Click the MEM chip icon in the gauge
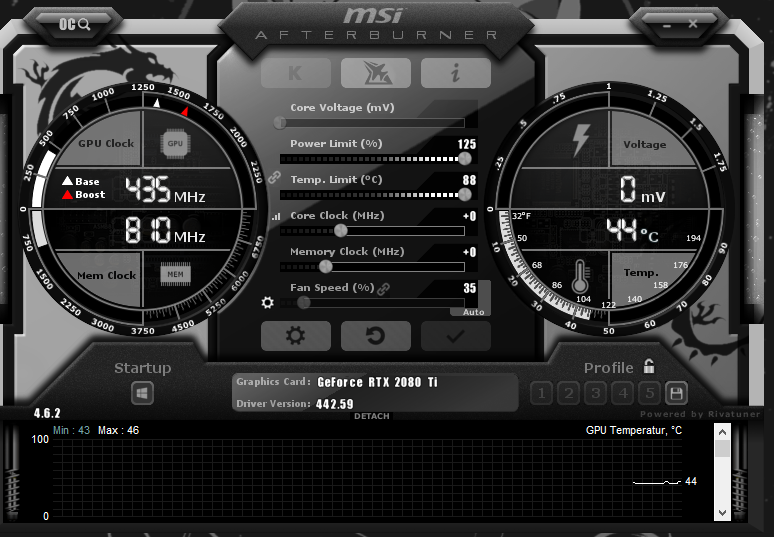774x537 pixels. pos(175,274)
